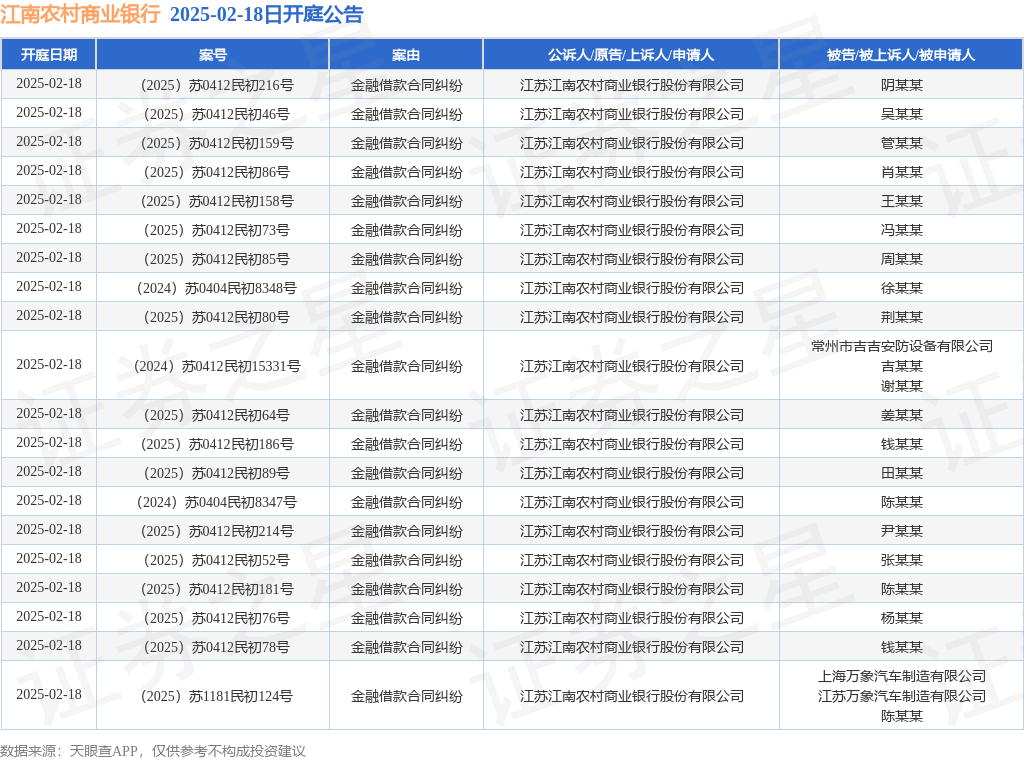1024x760 pixels.
Task: Click the 被告/被上诉人/被申请人 column header
Action: click(x=901, y=55)
